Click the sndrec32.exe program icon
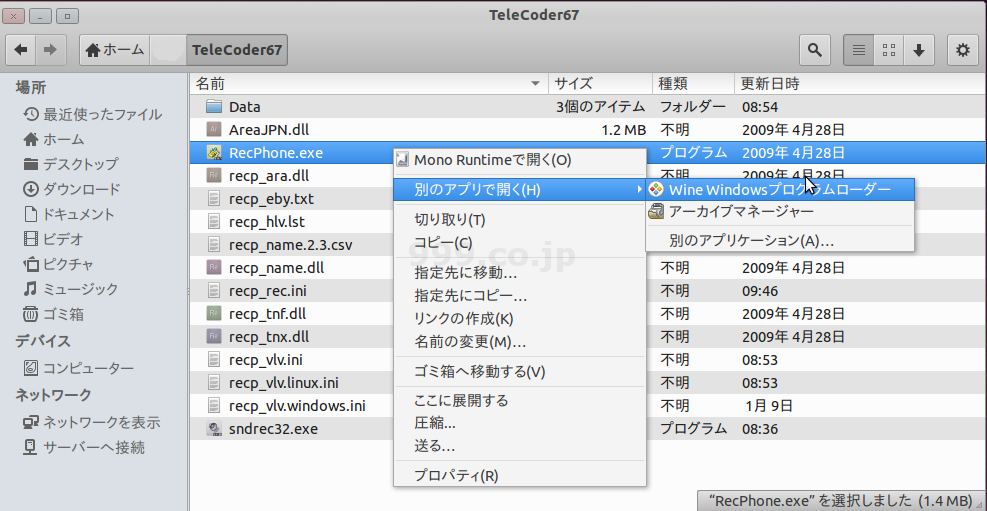Viewport: 987px width, 511px height. (215, 429)
